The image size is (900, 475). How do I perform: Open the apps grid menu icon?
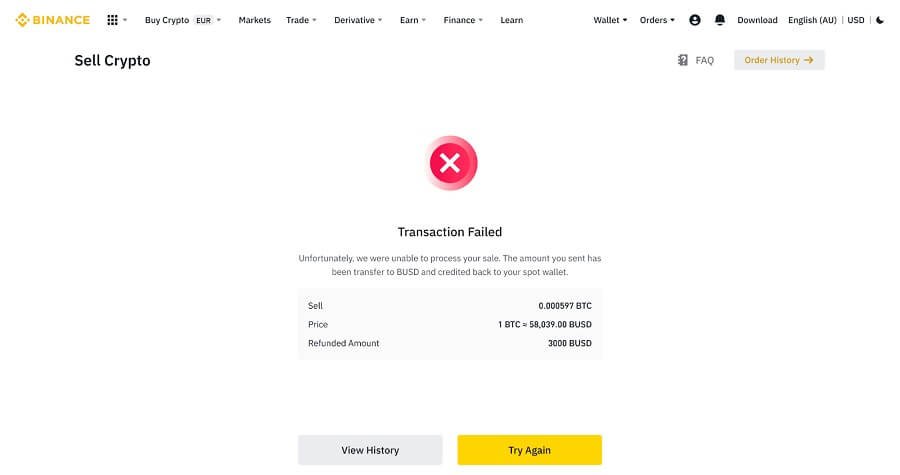(112, 20)
